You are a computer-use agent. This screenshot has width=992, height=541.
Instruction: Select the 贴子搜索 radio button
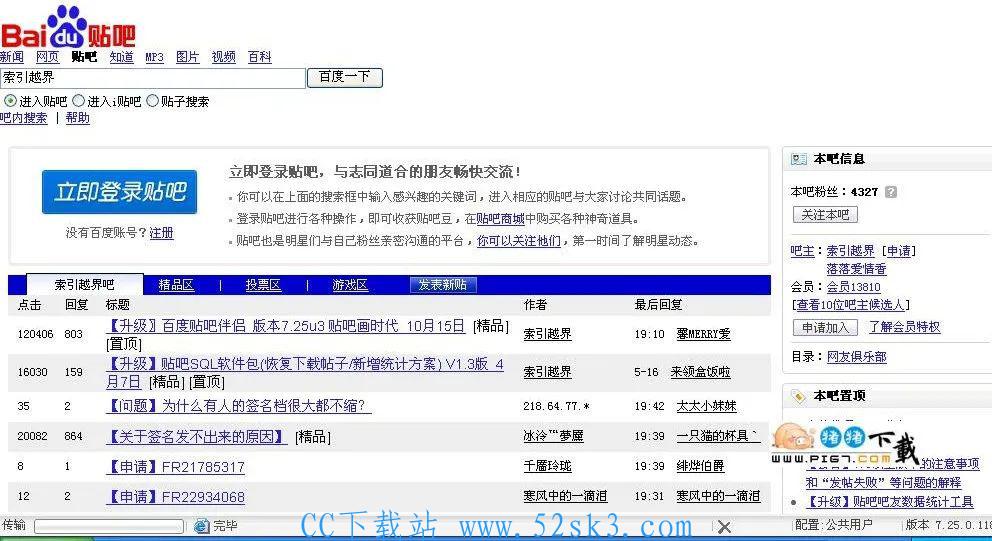click(x=152, y=101)
